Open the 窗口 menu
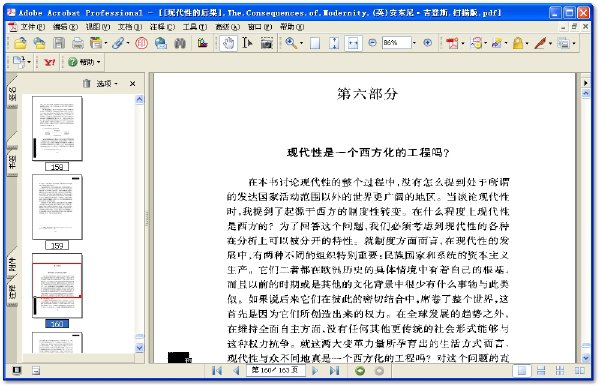 pyautogui.click(x=260, y=27)
